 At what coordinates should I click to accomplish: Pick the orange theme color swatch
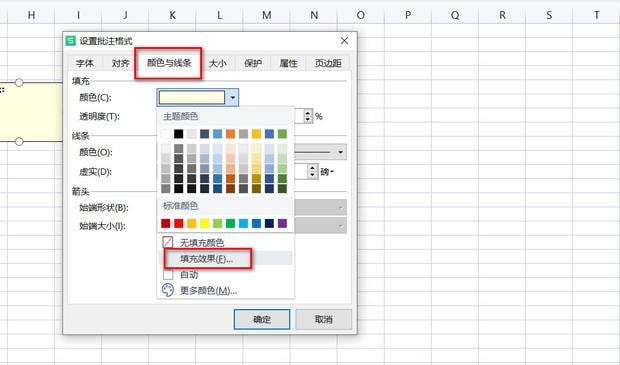pyautogui.click(x=231, y=134)
